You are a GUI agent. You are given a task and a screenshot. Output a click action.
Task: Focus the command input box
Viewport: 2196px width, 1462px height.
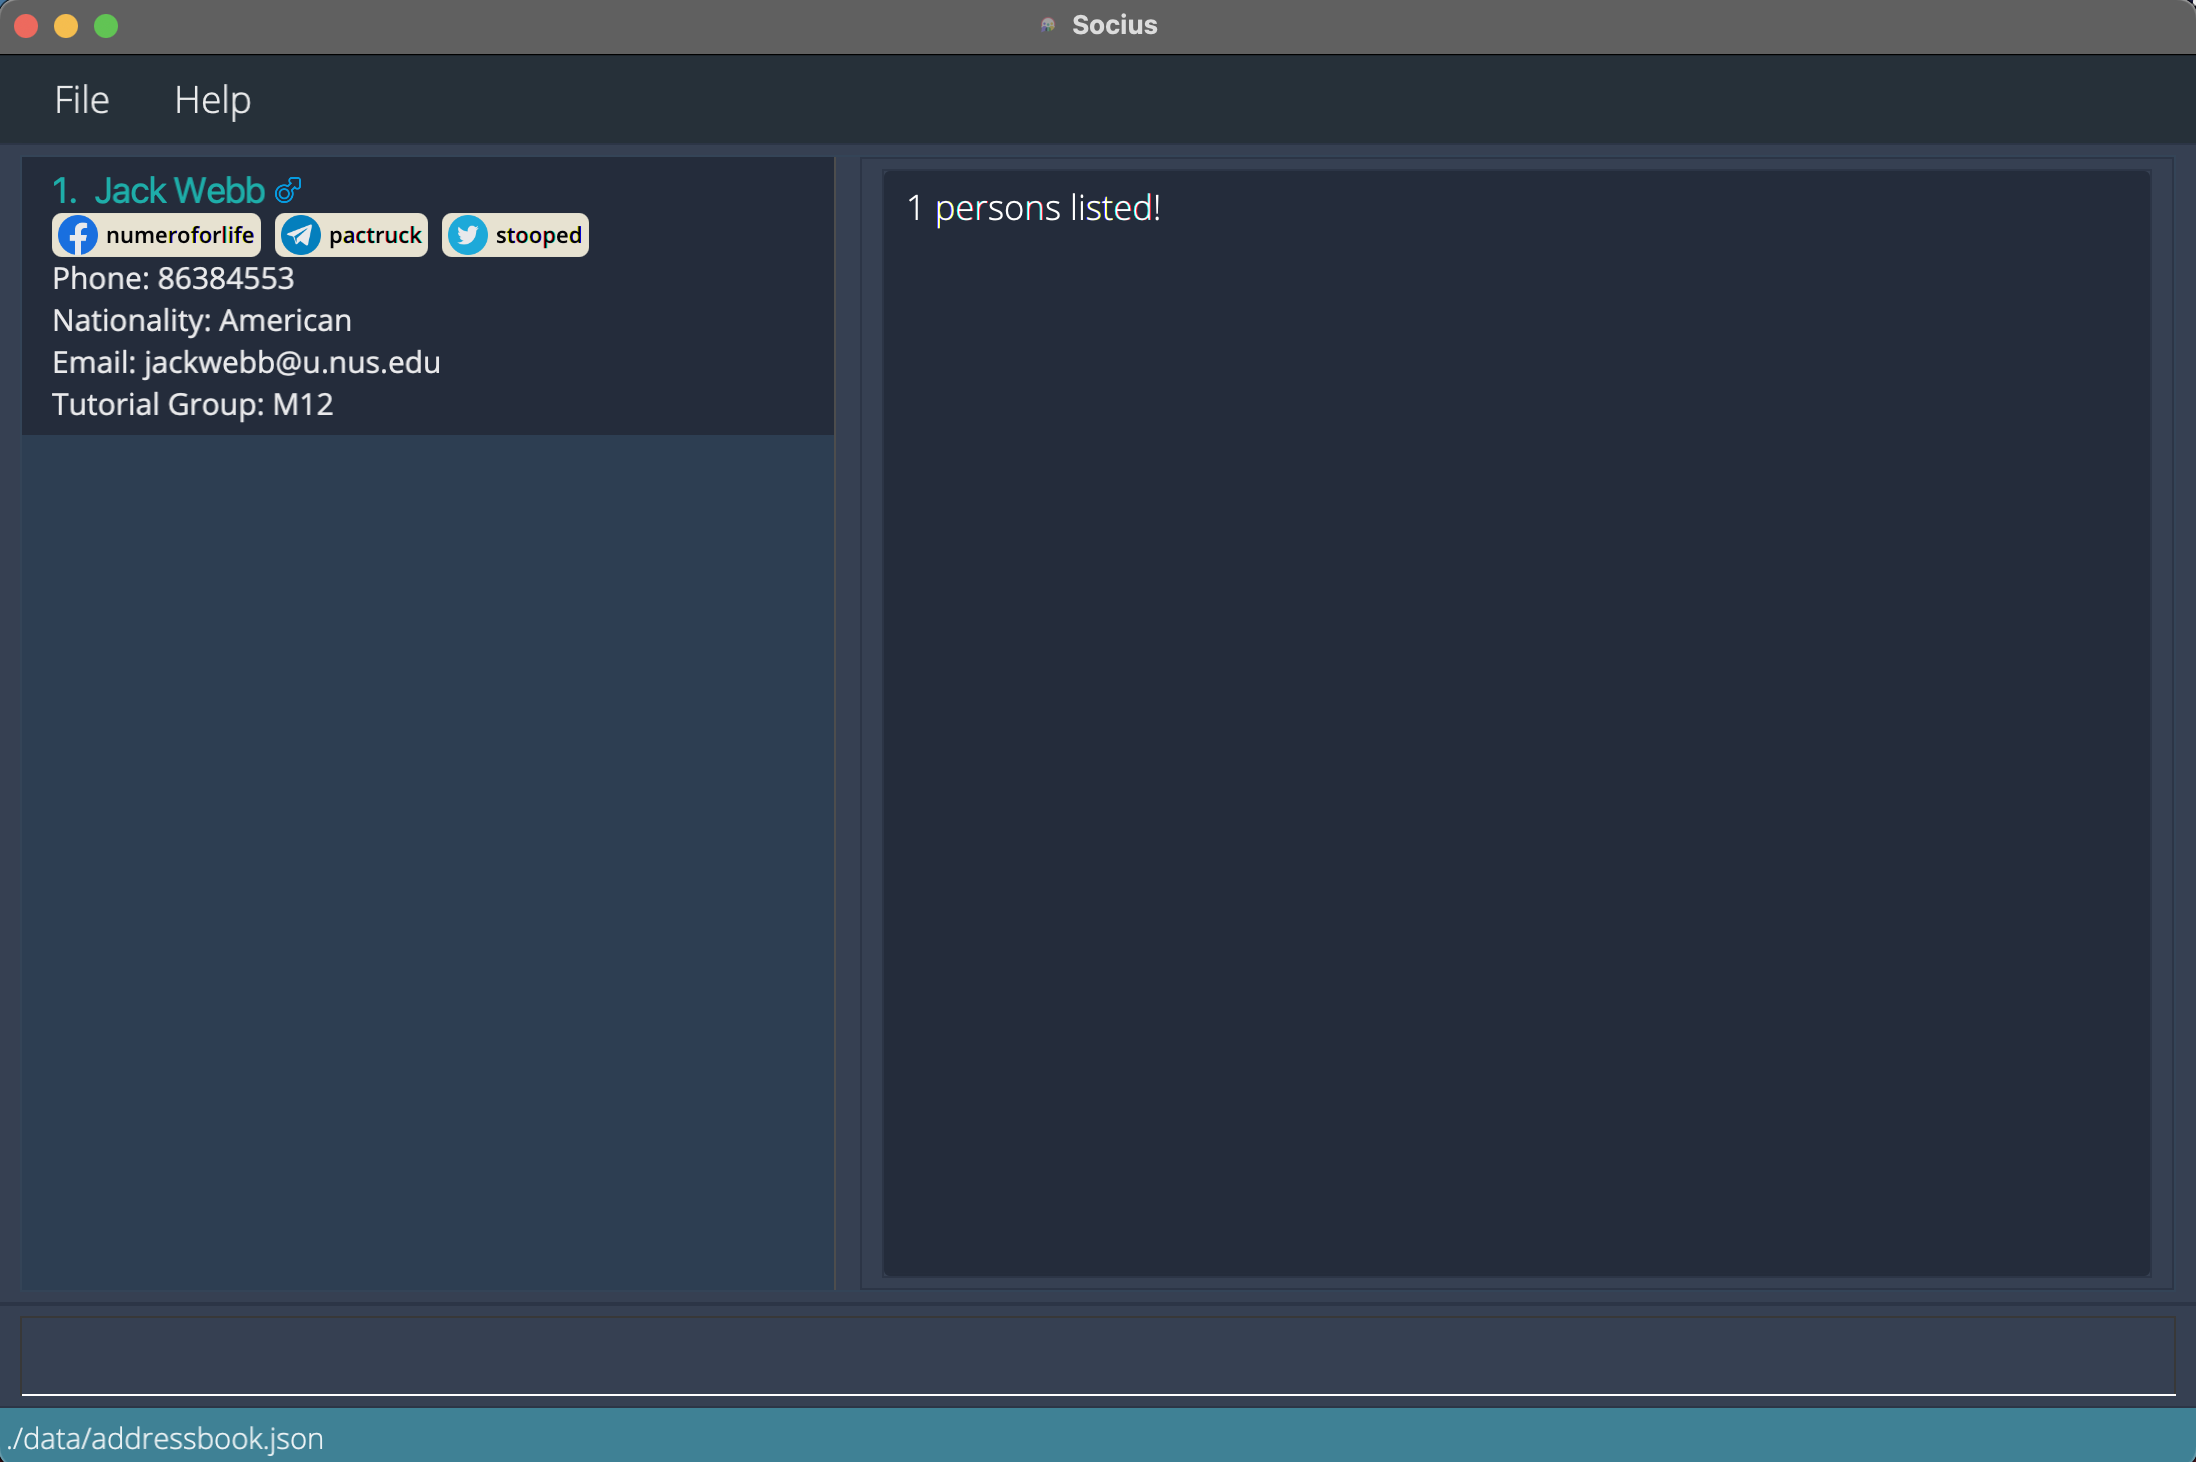pyautogui.click(x=1098, y=1356)
